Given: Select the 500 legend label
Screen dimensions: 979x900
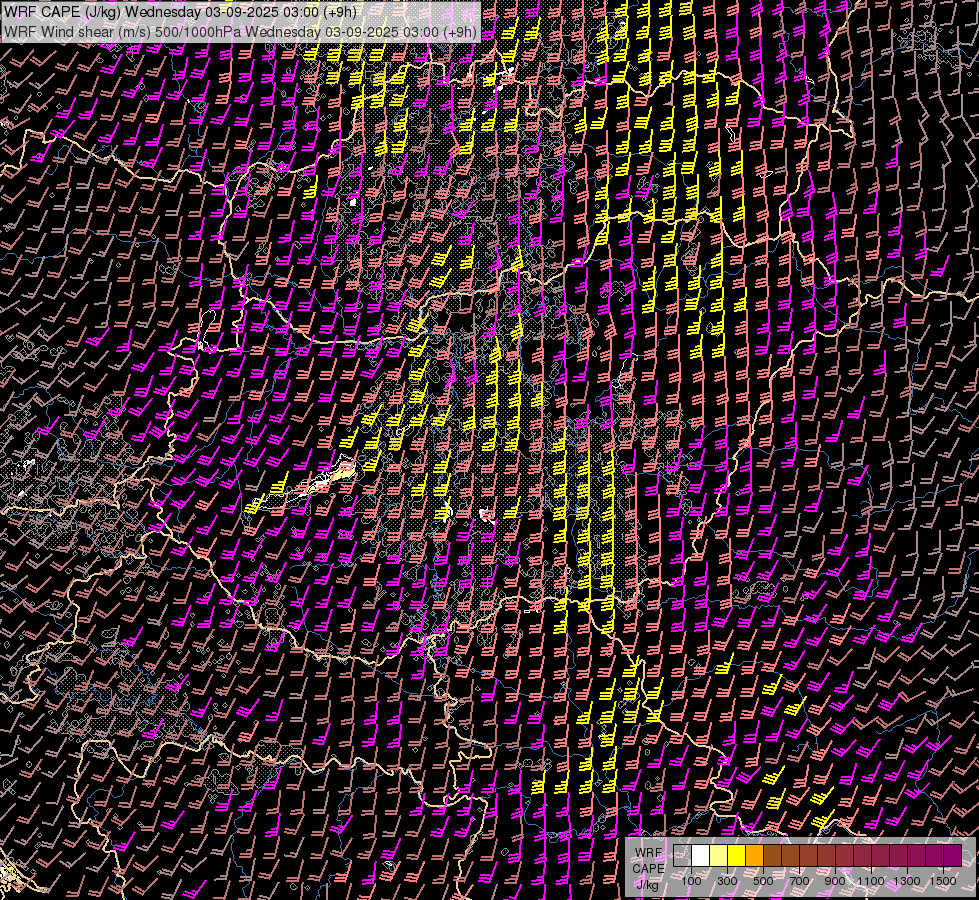Looking at the screenshot, I should tap(763, 881).
